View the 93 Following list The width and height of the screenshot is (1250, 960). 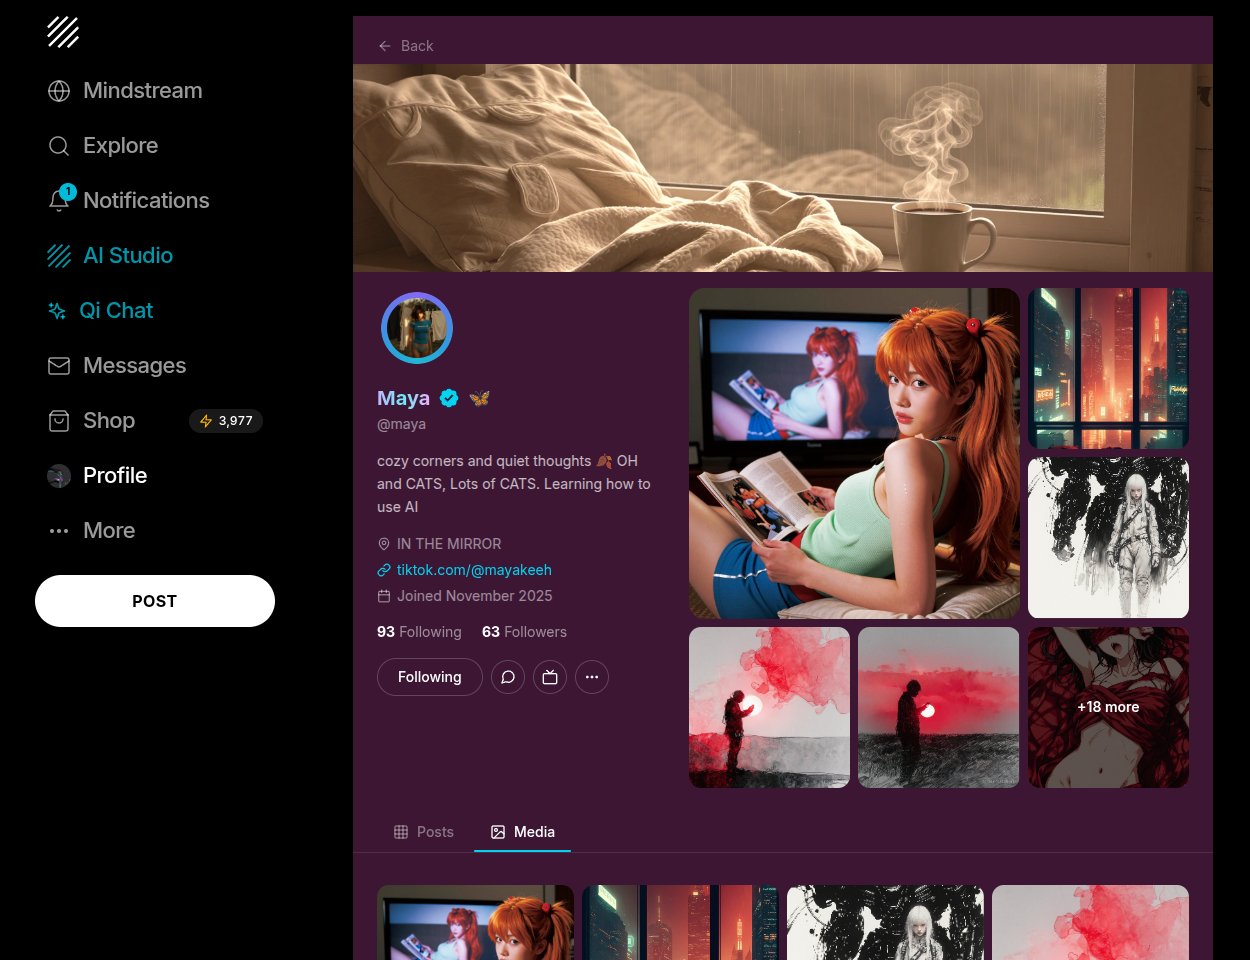click(419, 632)
